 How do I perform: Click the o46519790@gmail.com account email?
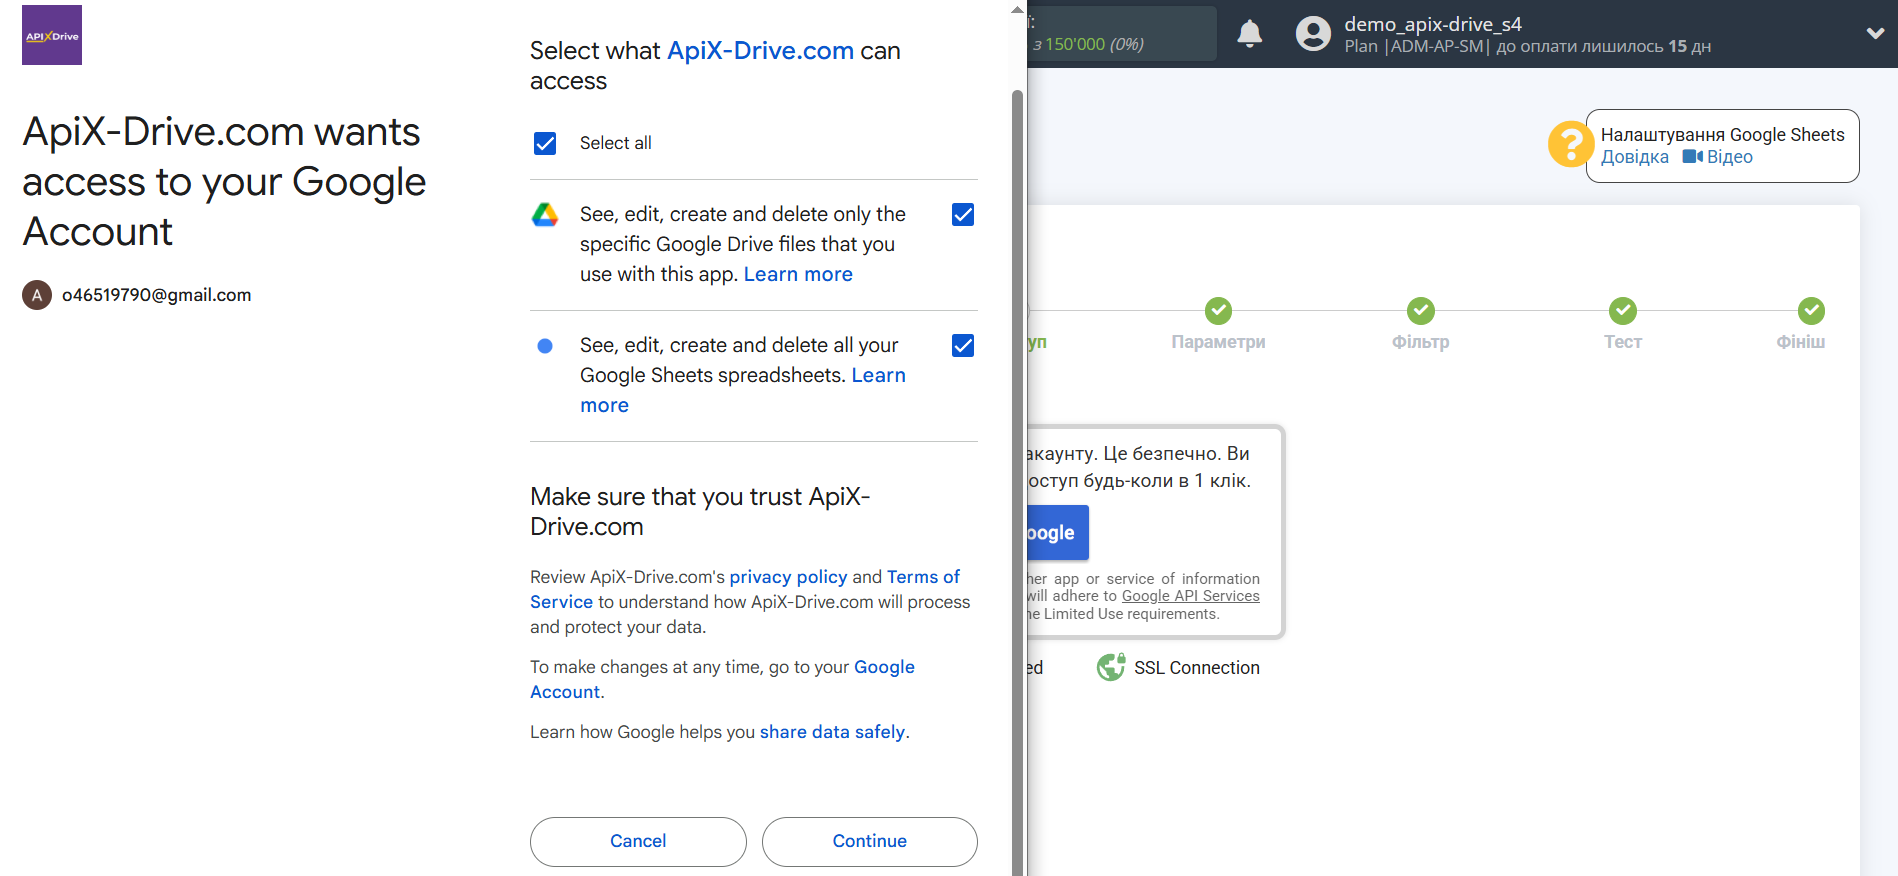(156, 295)
